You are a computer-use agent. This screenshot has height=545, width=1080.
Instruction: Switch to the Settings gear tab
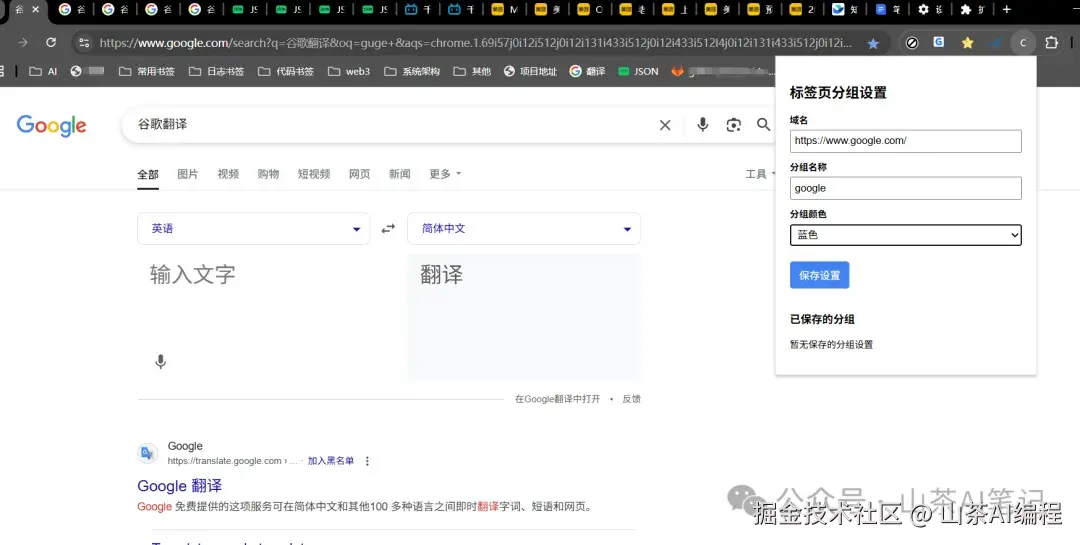930,10
